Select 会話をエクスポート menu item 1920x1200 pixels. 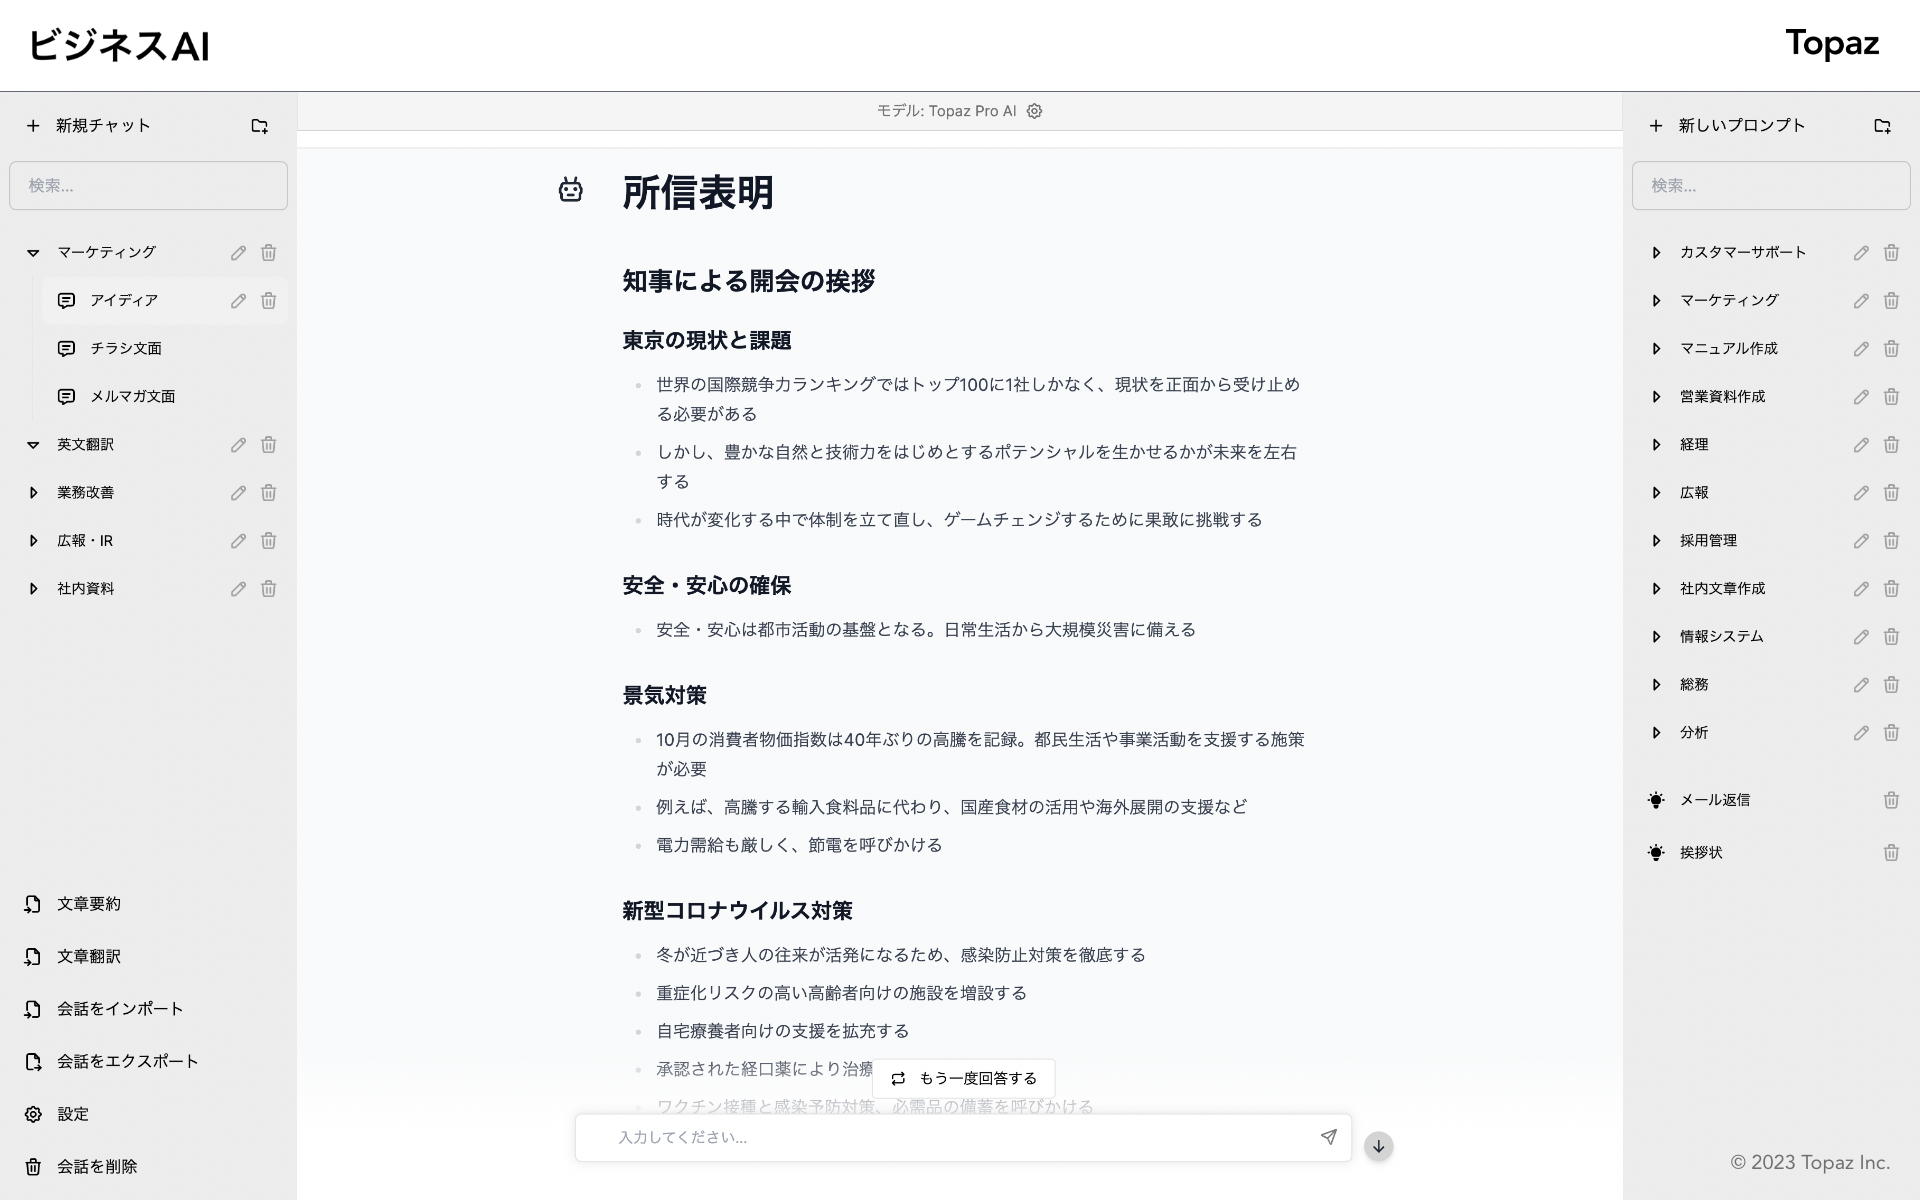pyautogui.click(x=127, y=1061)
